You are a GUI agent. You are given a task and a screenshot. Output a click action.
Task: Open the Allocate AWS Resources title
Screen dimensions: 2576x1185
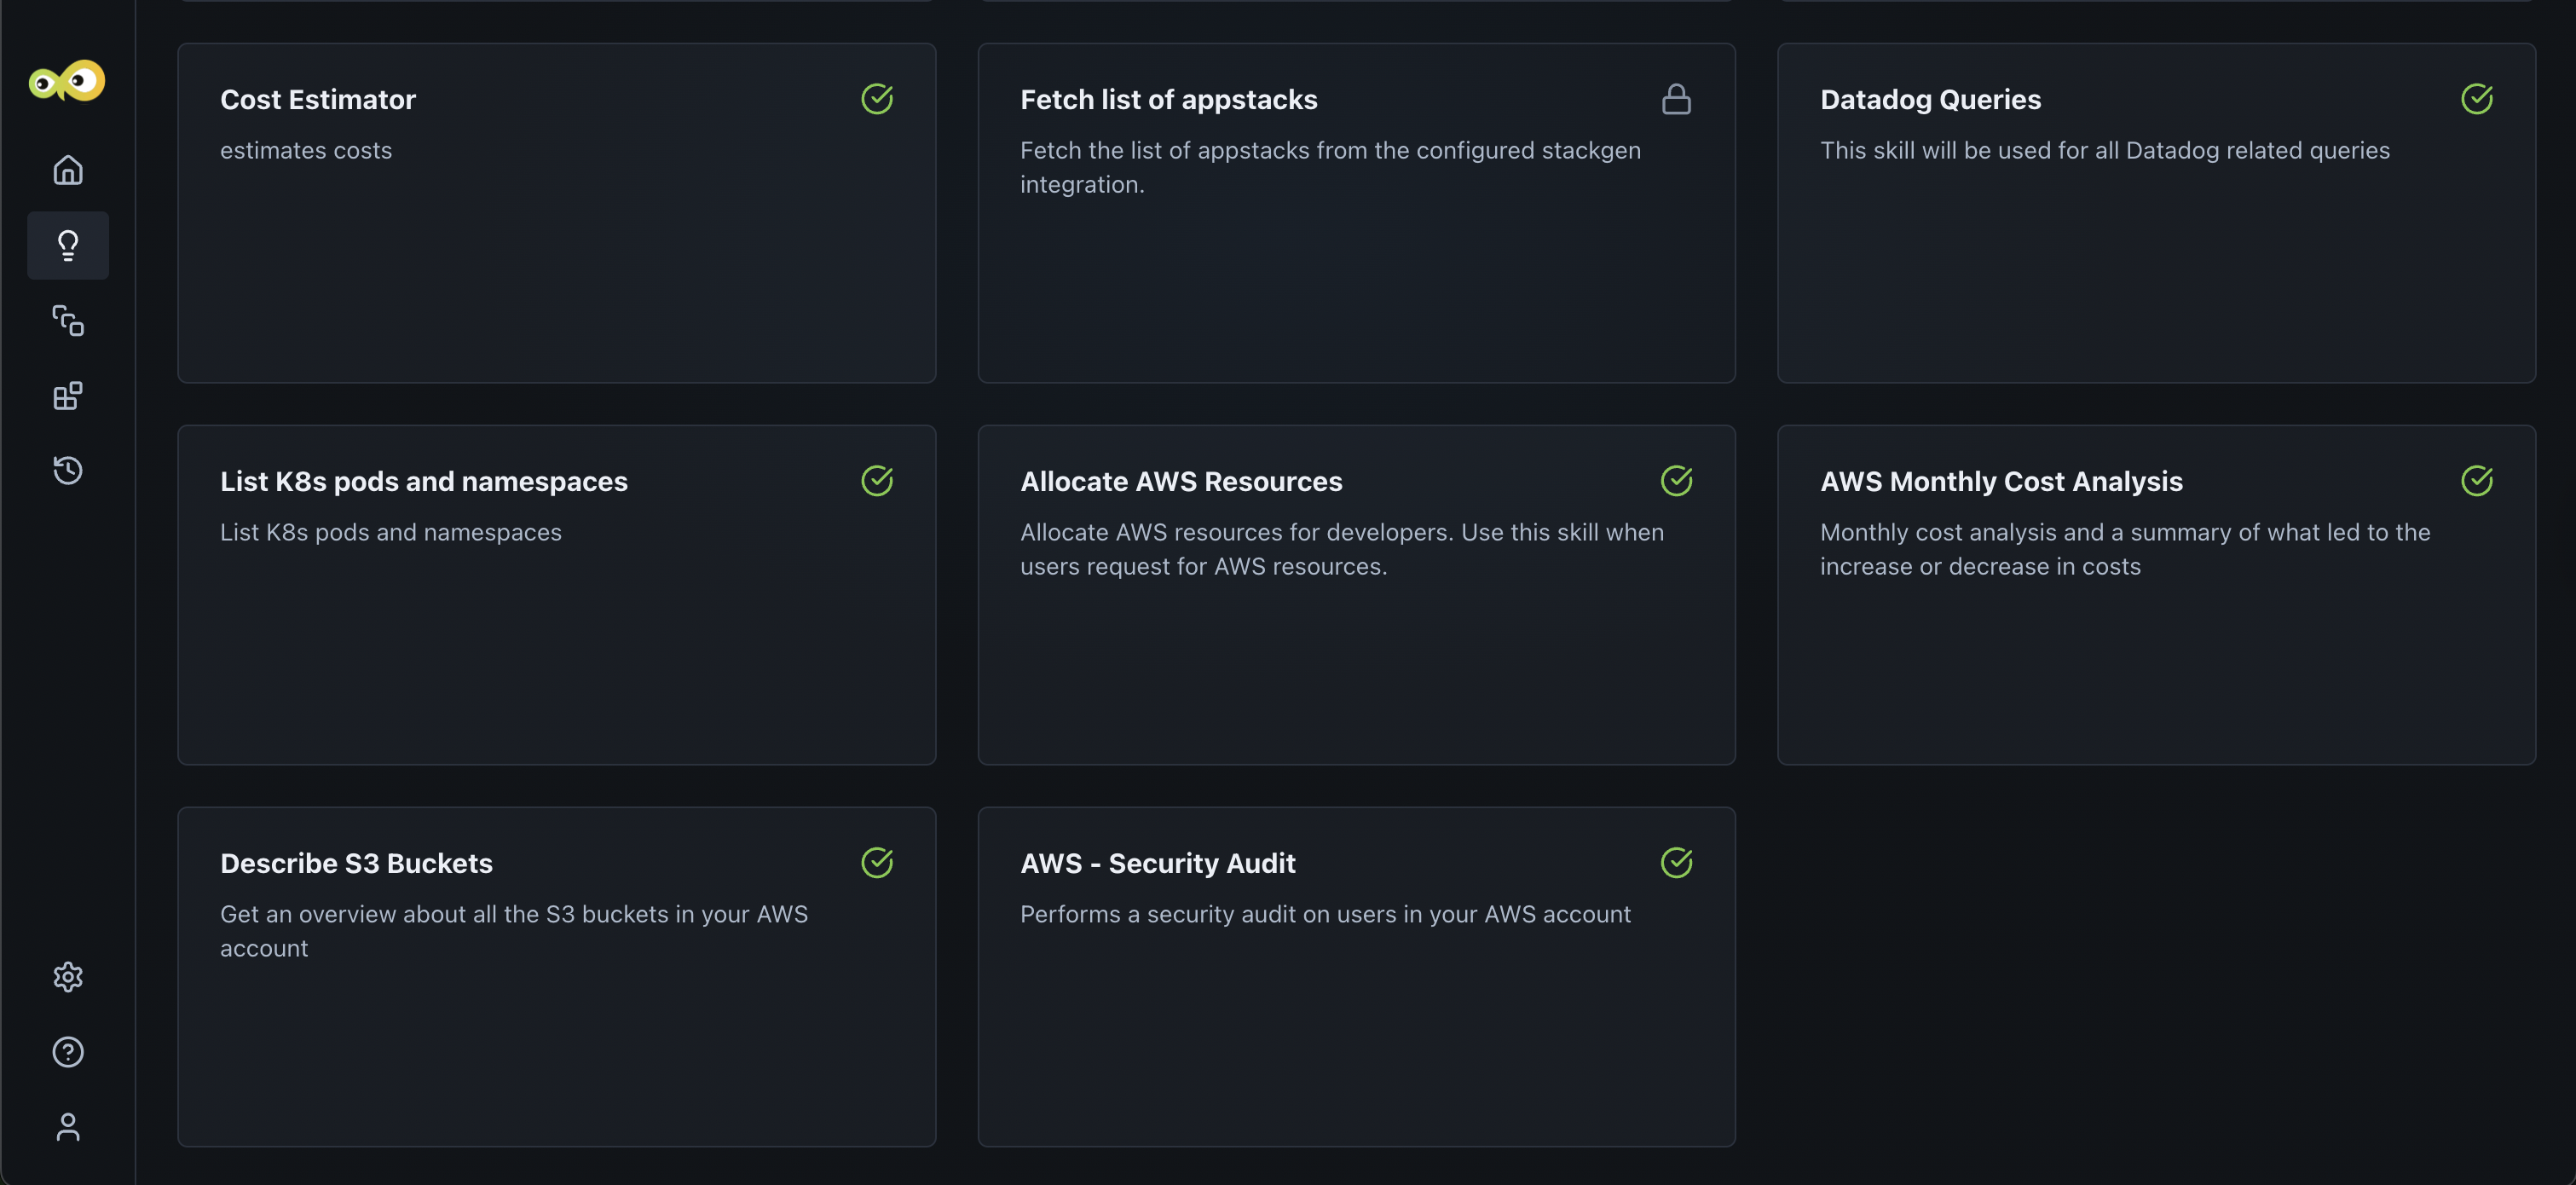1181,482
